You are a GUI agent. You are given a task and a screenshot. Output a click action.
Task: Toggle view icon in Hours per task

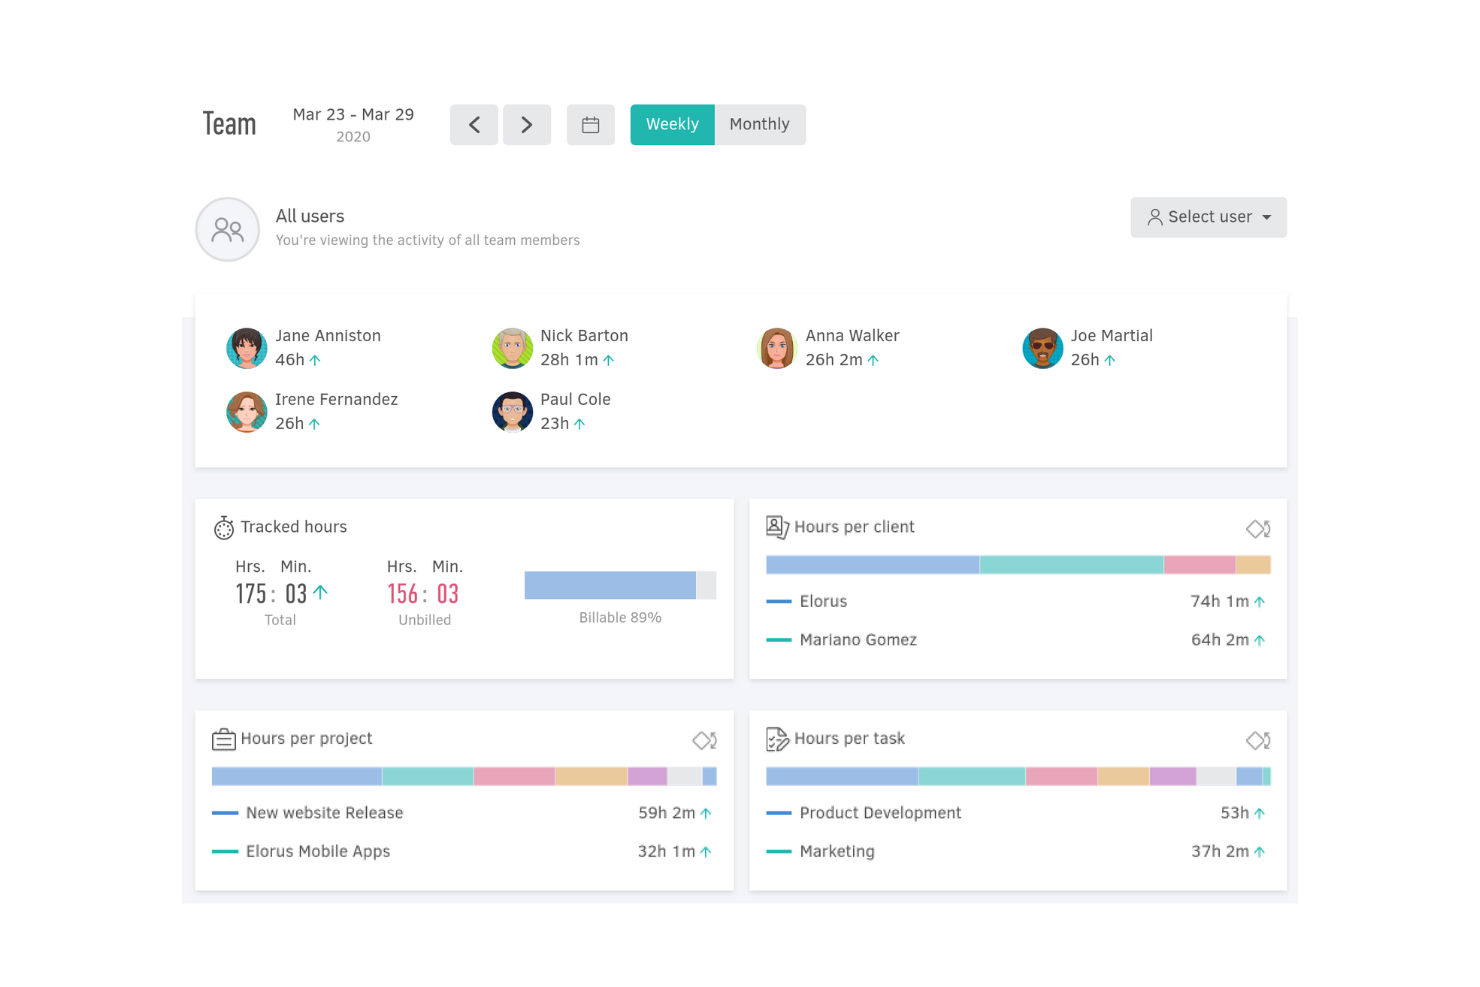point(1258,741)
